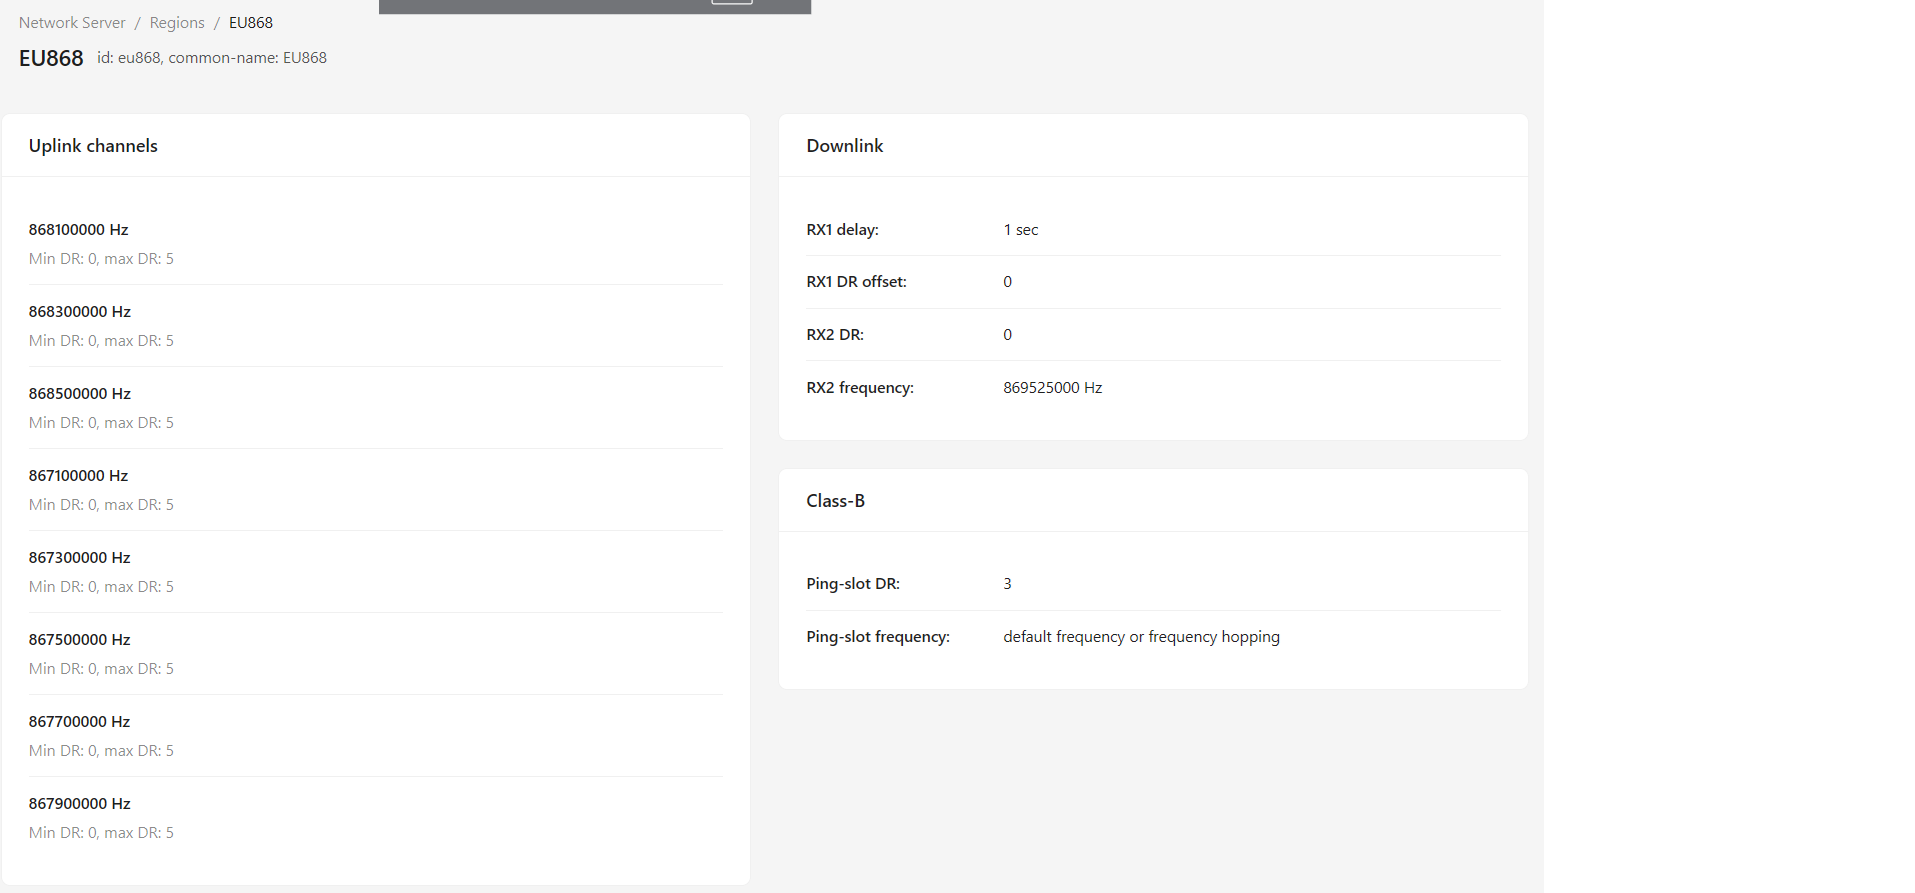The width and height of the screenshot is (1915, 893).
Task: Click the EU868 breadcrumb item
Action: click(x=251, y=22)
